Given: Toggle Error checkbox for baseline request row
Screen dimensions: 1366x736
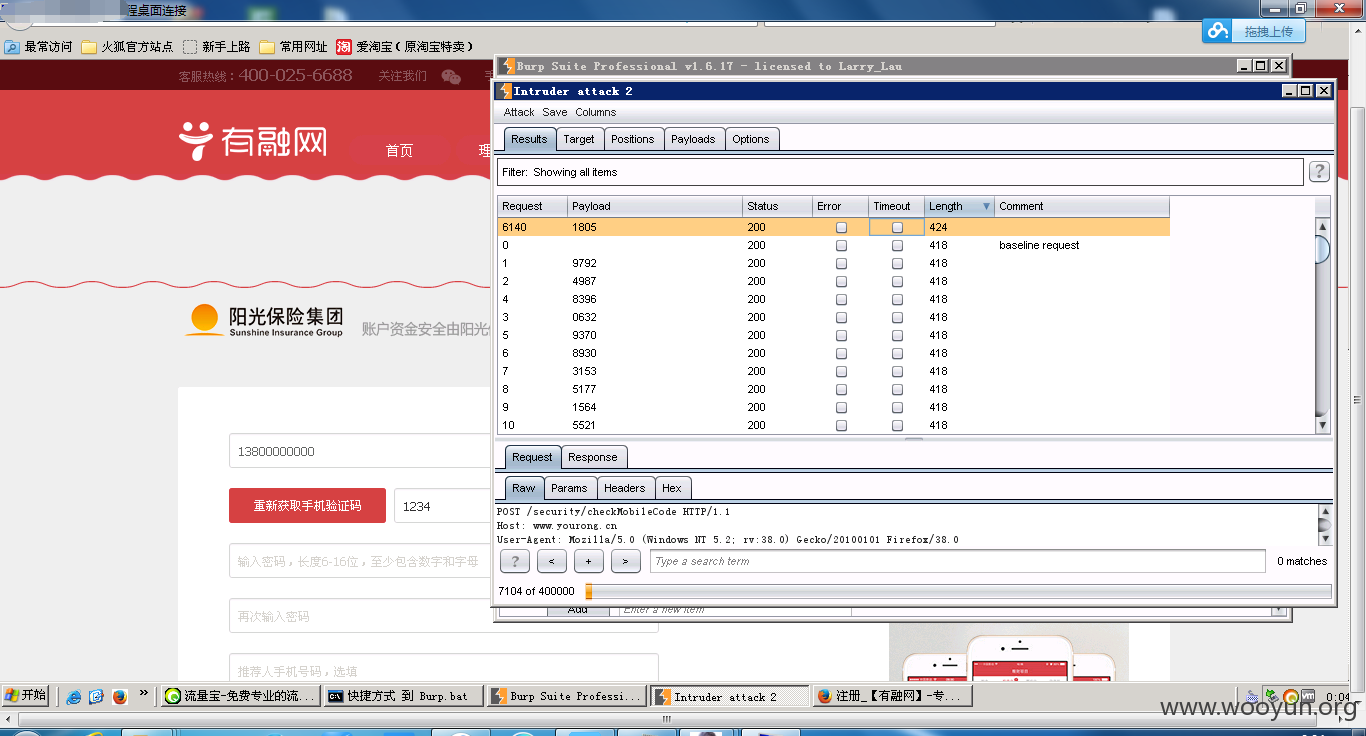Looking at the screenshot, I should tap(841, 245).
